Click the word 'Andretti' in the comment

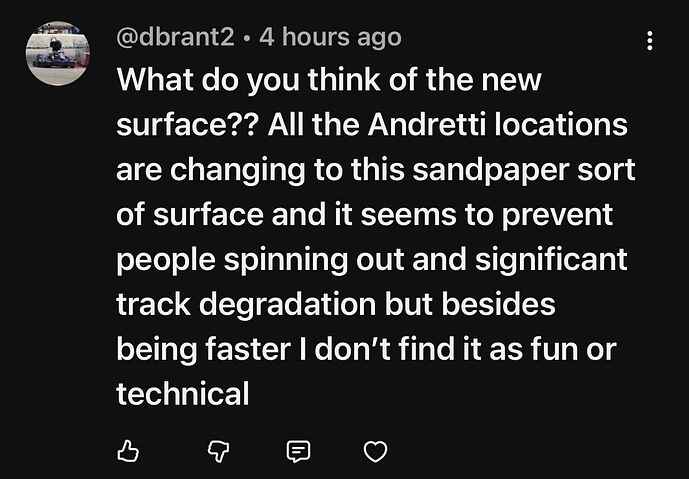[427, 125]
